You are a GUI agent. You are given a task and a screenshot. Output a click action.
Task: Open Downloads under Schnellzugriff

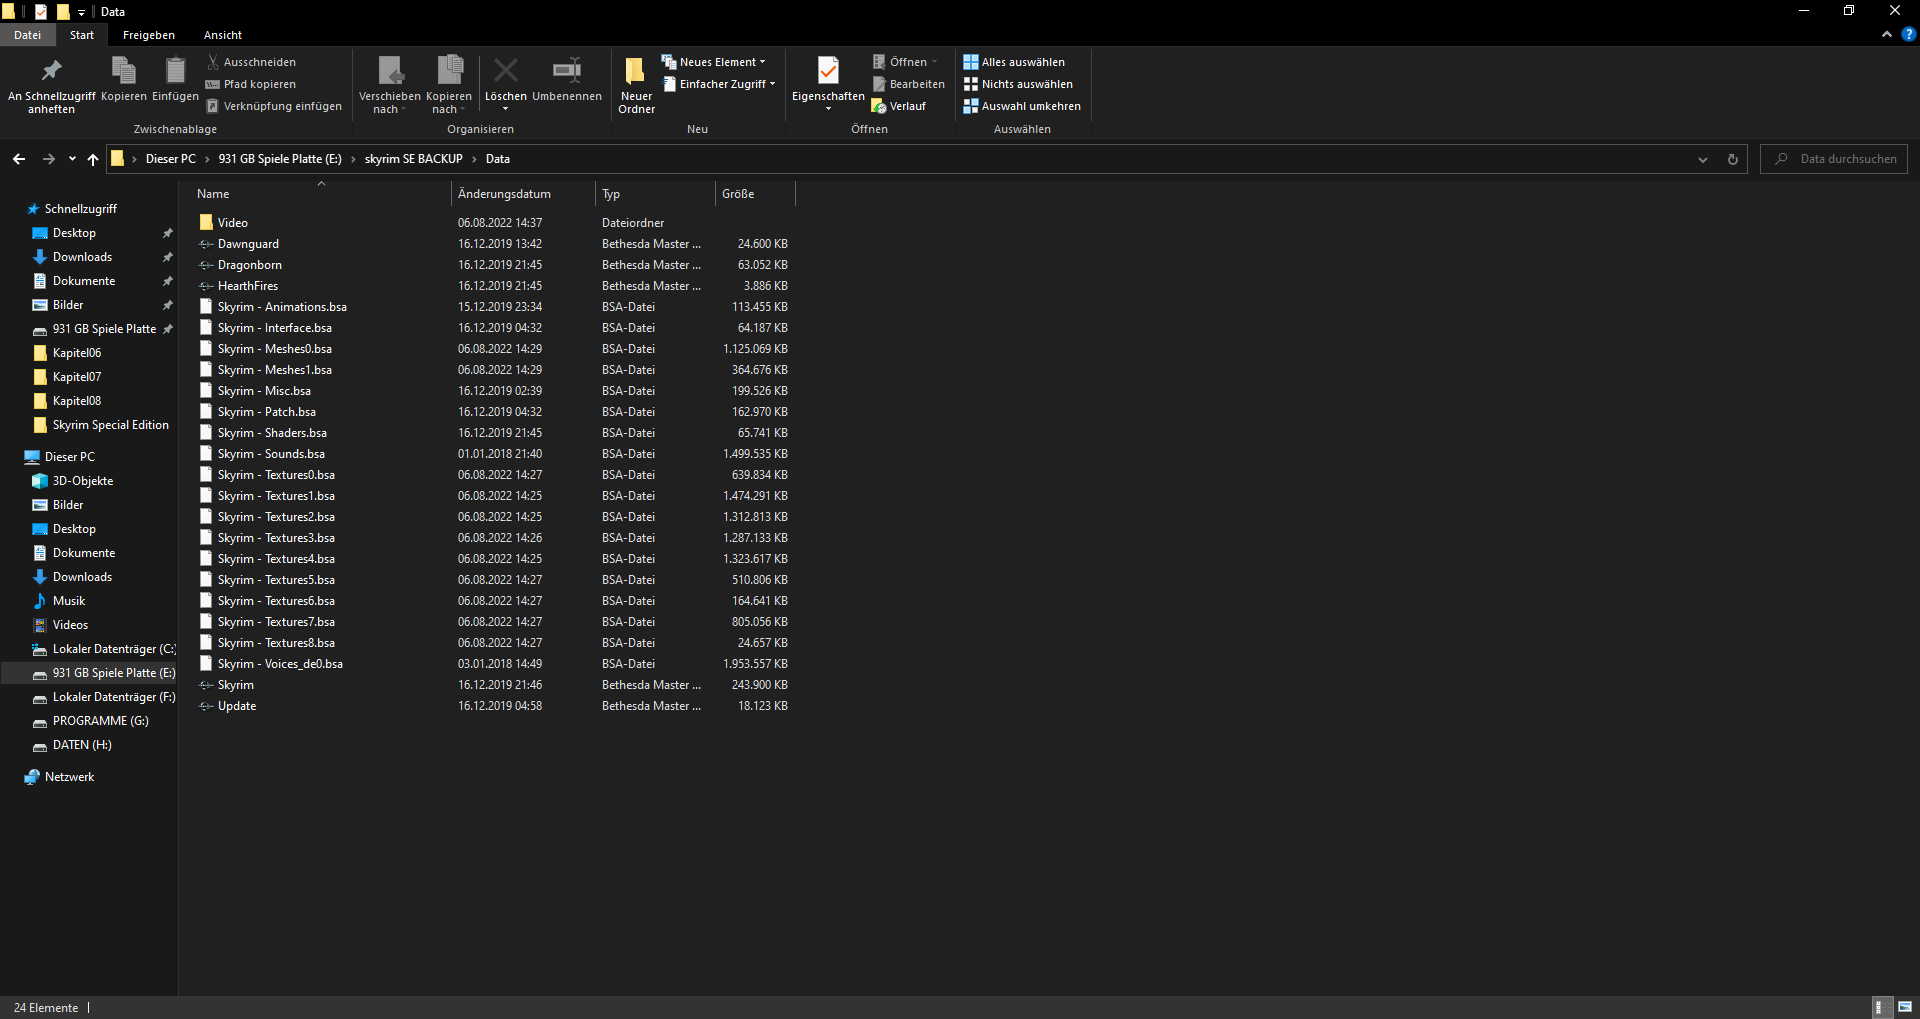82,257
